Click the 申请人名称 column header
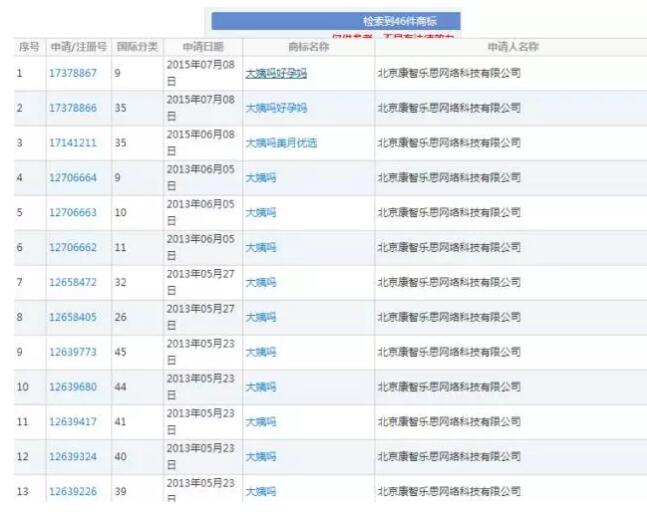This screenshot has height=520, width=647. click(513, 47)
